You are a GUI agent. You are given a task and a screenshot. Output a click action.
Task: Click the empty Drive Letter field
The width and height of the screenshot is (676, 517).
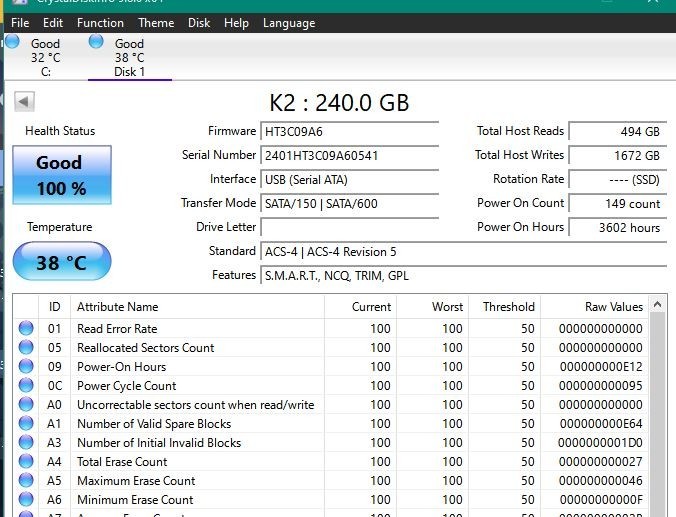pyautogui.click(x=350, y=228)
